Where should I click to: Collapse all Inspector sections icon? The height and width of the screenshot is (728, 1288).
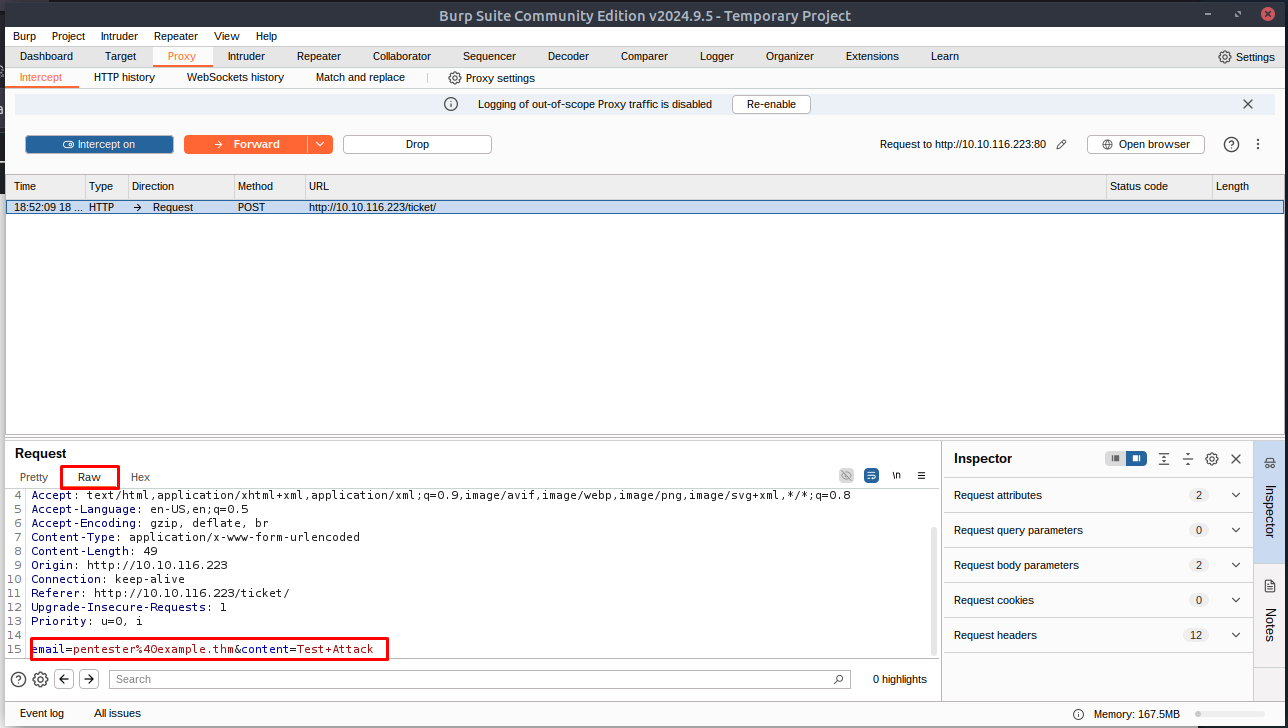1188,459
